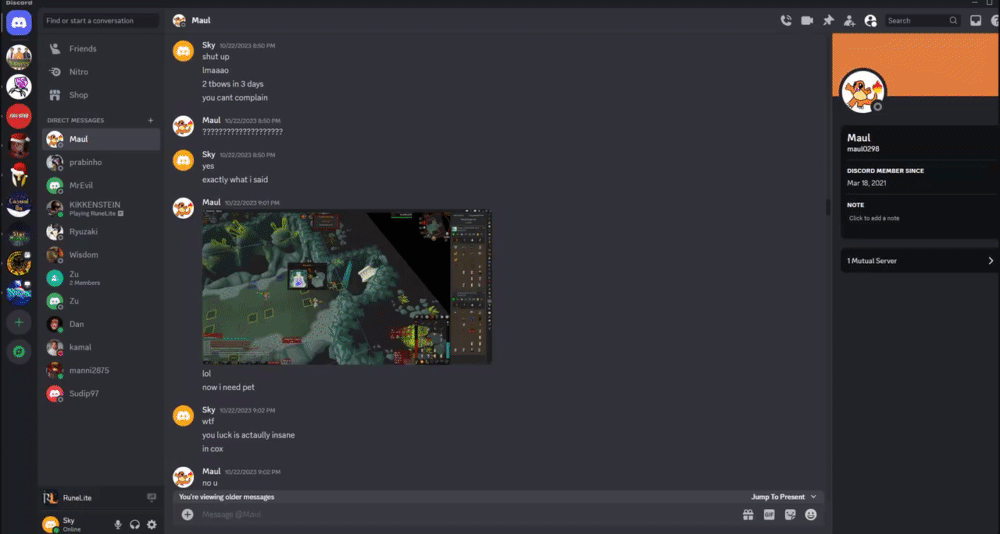Toggle microphone mute
Viewport: 1000px width, 534px height.
click(118, 524)
